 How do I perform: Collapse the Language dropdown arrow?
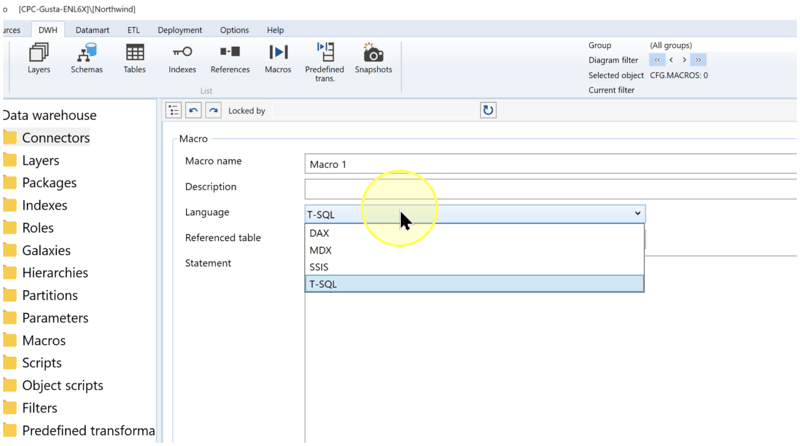pyautogui.click(x=637, y=213)
